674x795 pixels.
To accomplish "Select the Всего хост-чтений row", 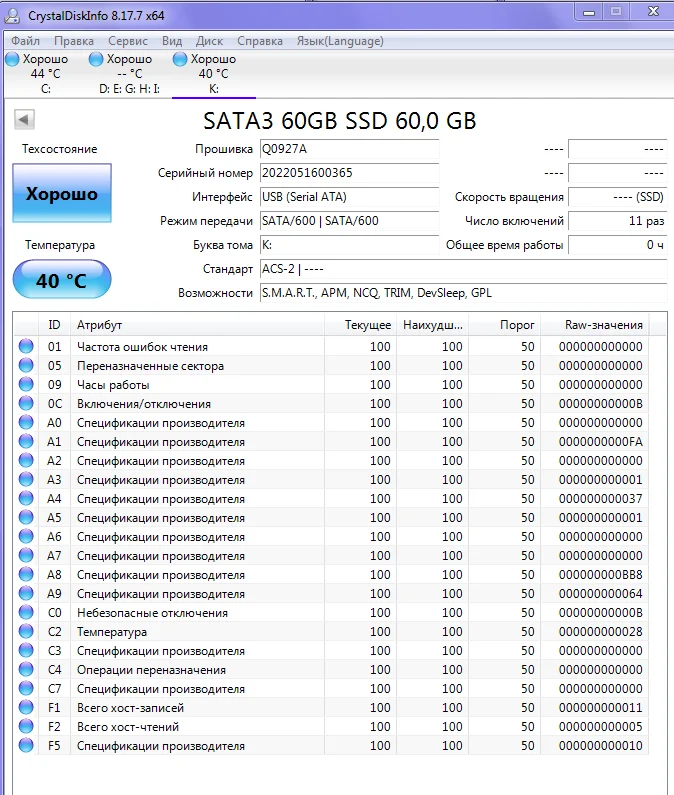I will pyautogui.click(x=331, y=727).
